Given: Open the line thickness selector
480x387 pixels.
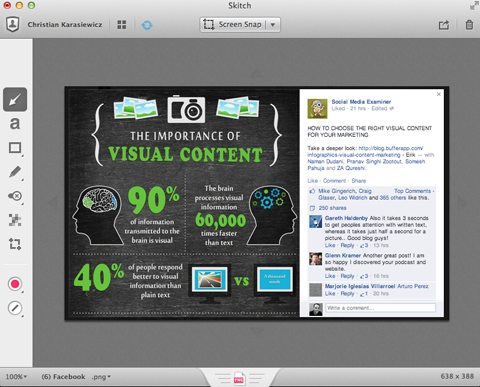Looking at the screenshot, I should pyautogui.click(x=15, y=308).
